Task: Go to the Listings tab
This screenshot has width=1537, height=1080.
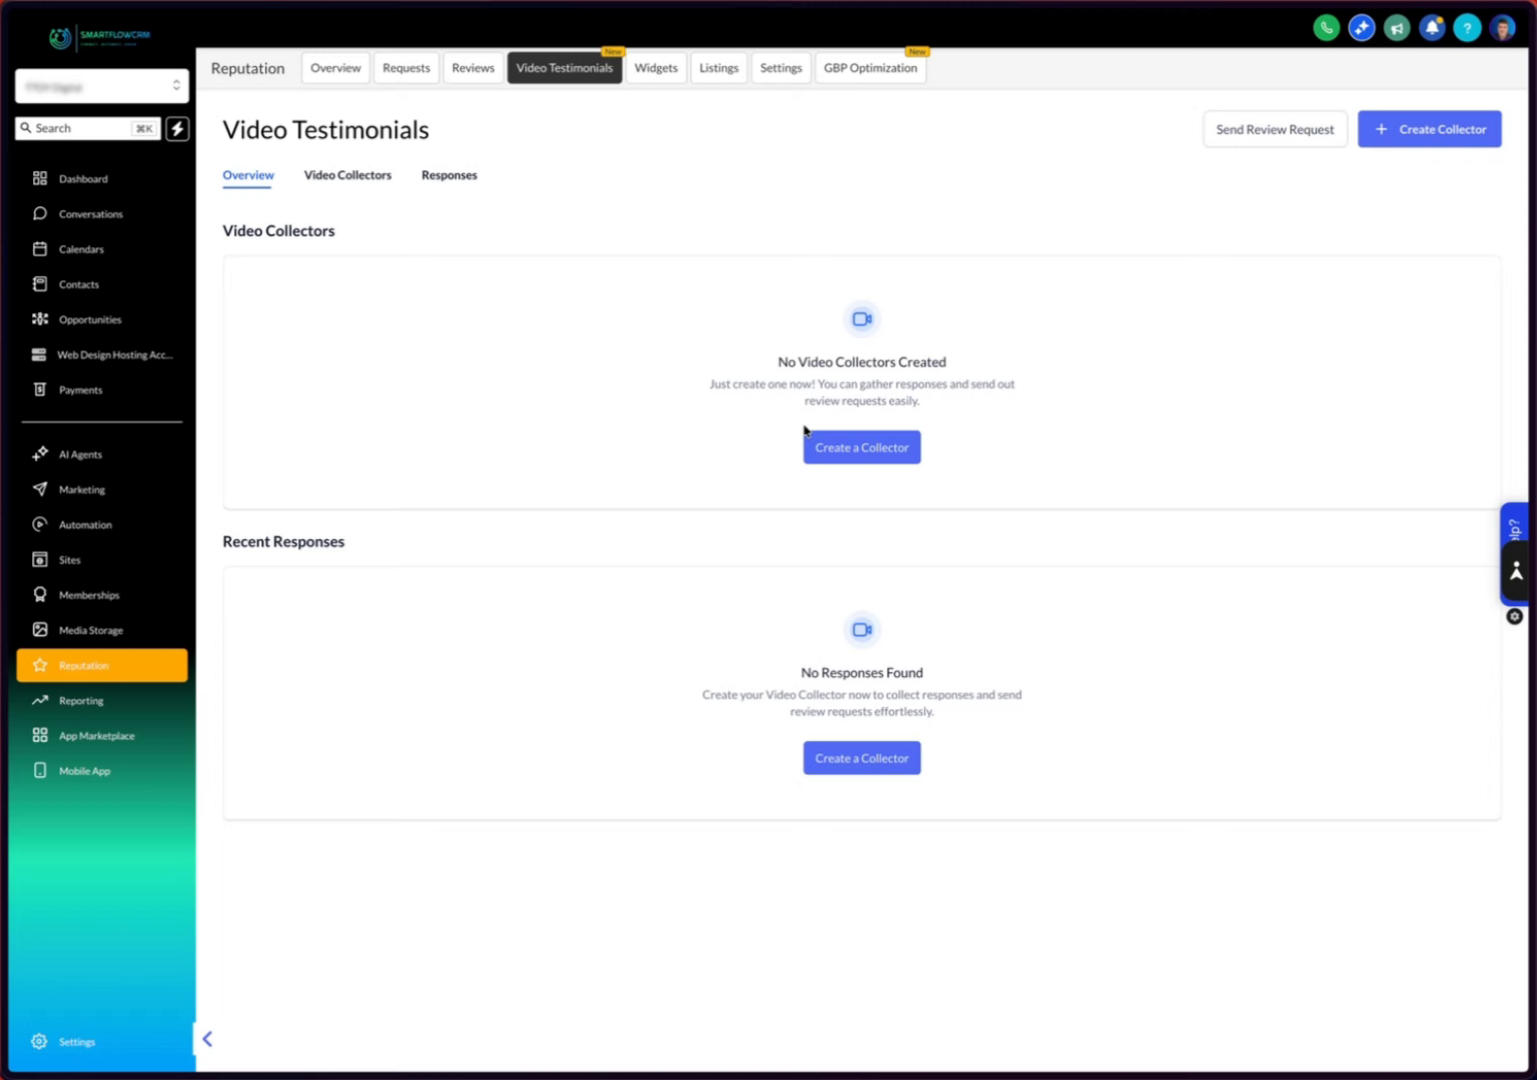Action: [x=719, y=68]
